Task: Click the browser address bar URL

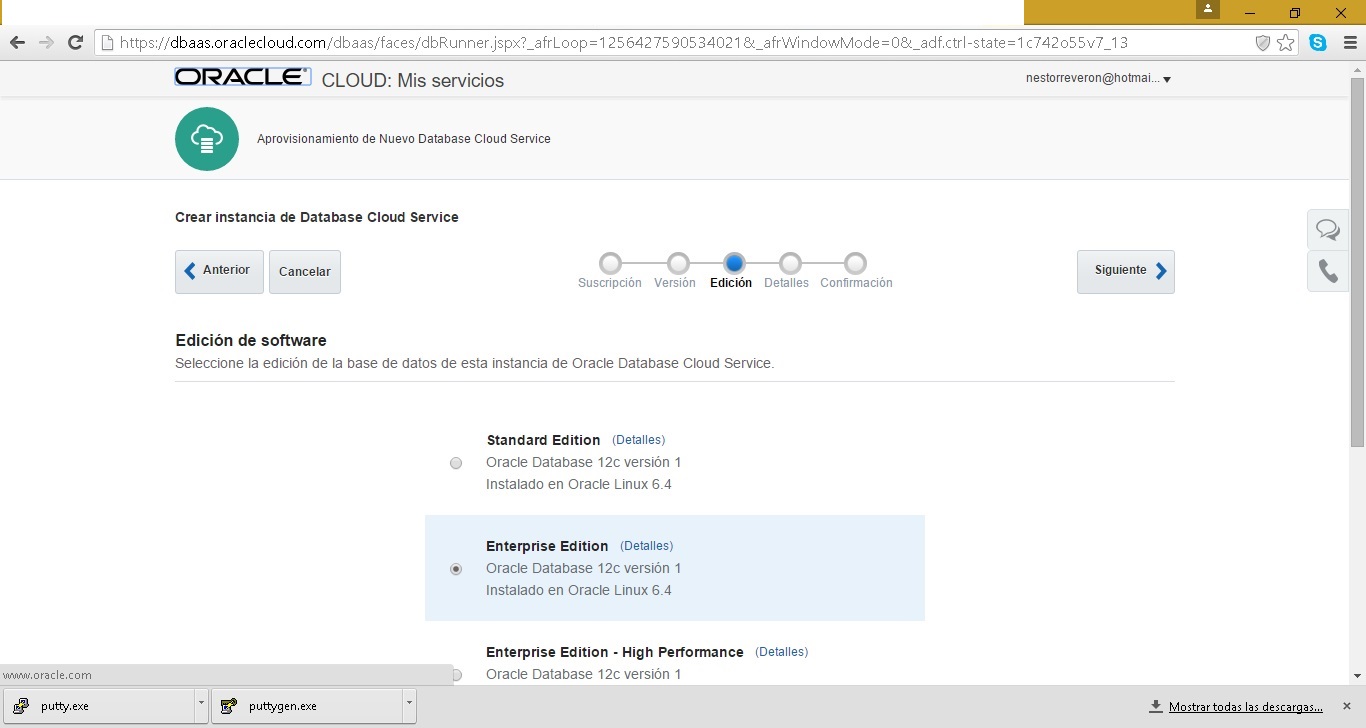Action: tap(620, 43)
